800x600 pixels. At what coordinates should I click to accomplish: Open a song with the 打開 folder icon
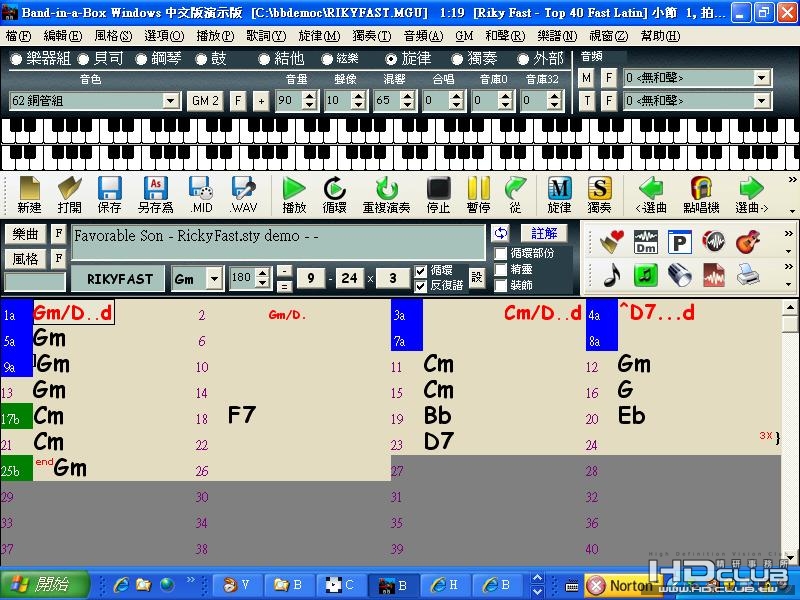coord(69,194)
